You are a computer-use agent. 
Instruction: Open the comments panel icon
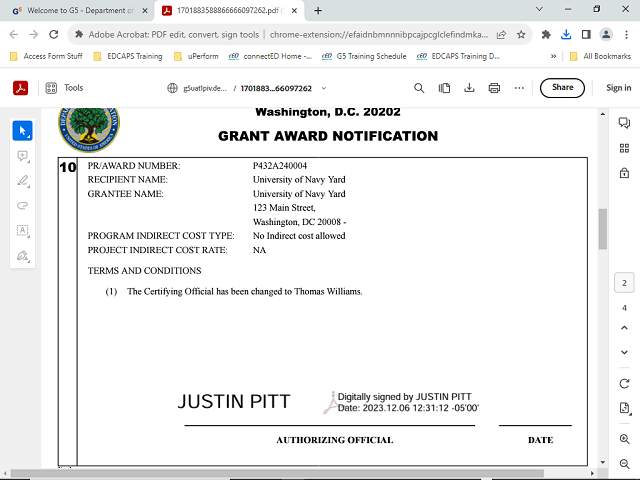point(624,122)
